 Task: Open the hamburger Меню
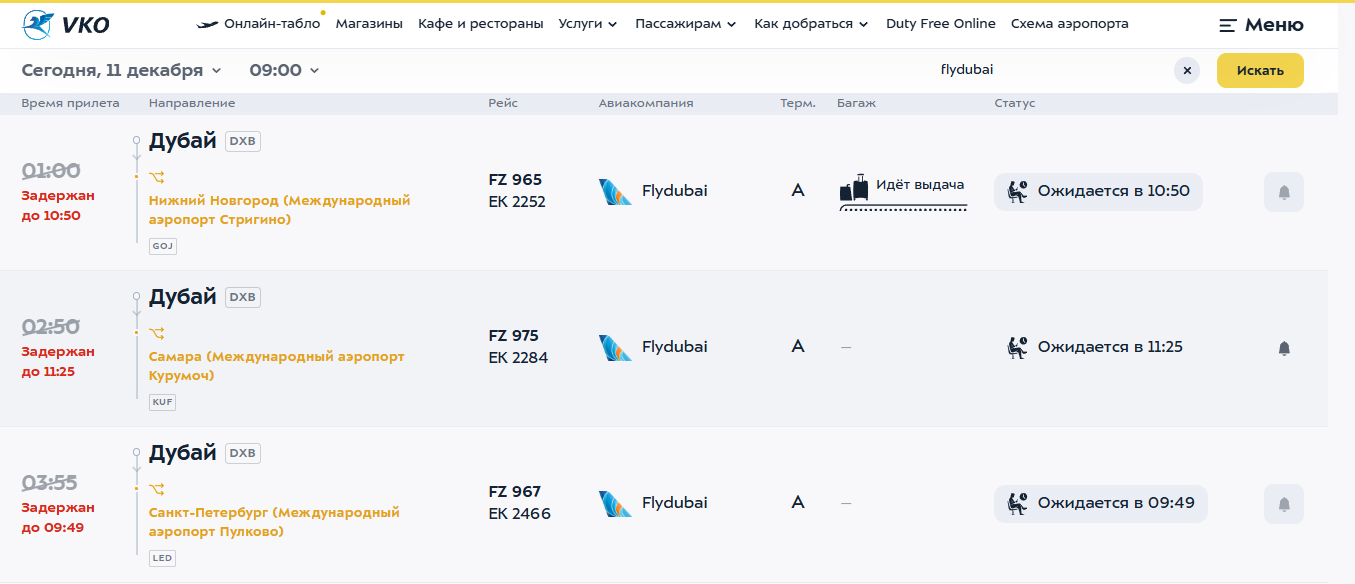(1261, 25)
